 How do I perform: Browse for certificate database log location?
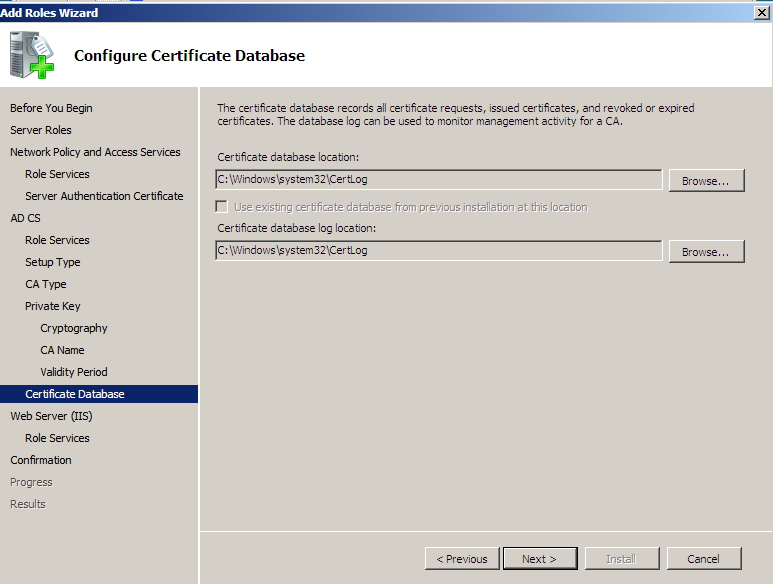click(x=706, y=252)
